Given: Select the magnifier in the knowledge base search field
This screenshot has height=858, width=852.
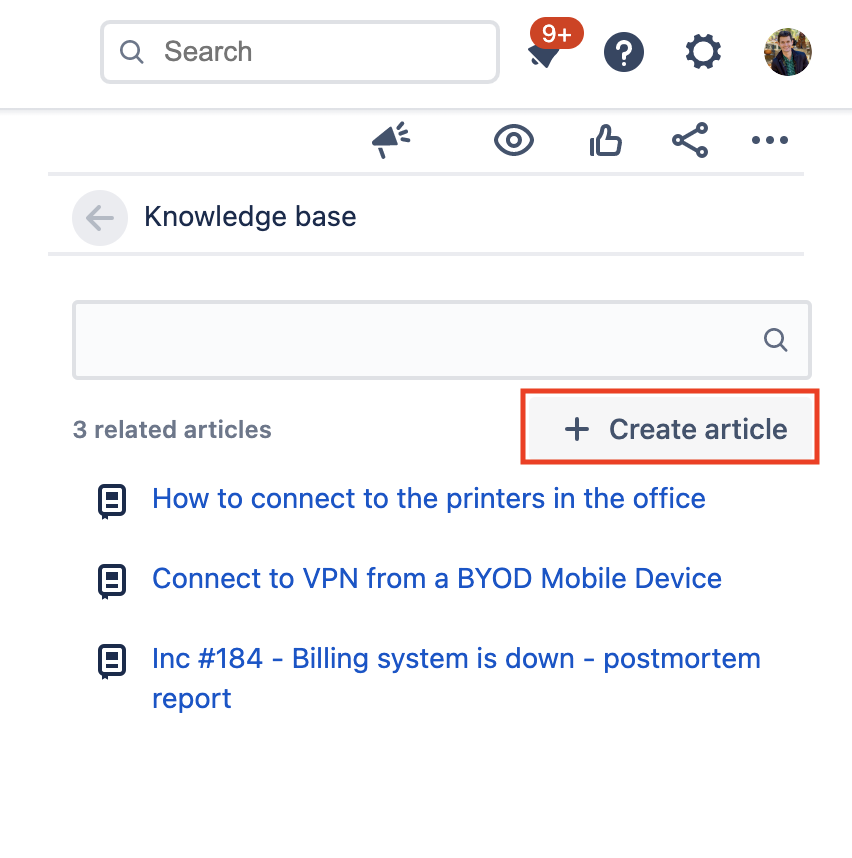Looking at the screenshot, I should [776, 340].
